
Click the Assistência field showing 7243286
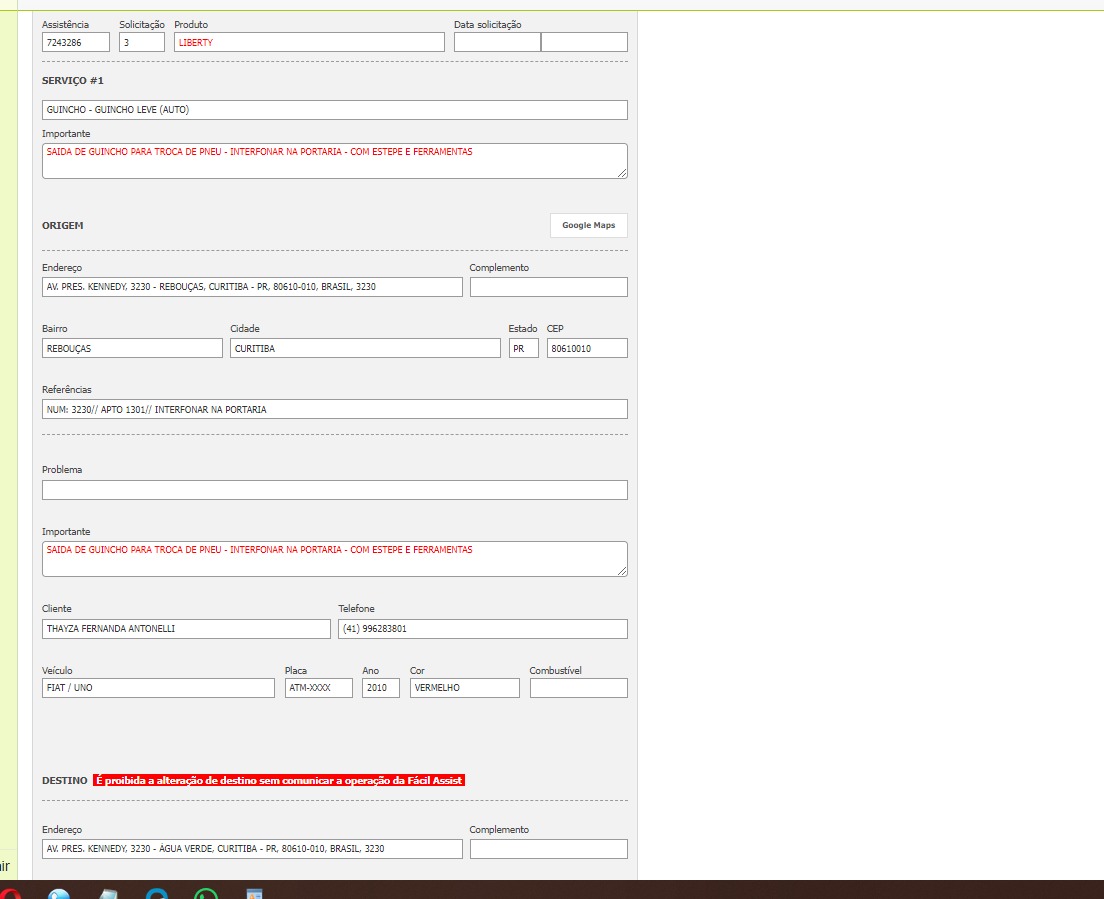coord(76,42)
